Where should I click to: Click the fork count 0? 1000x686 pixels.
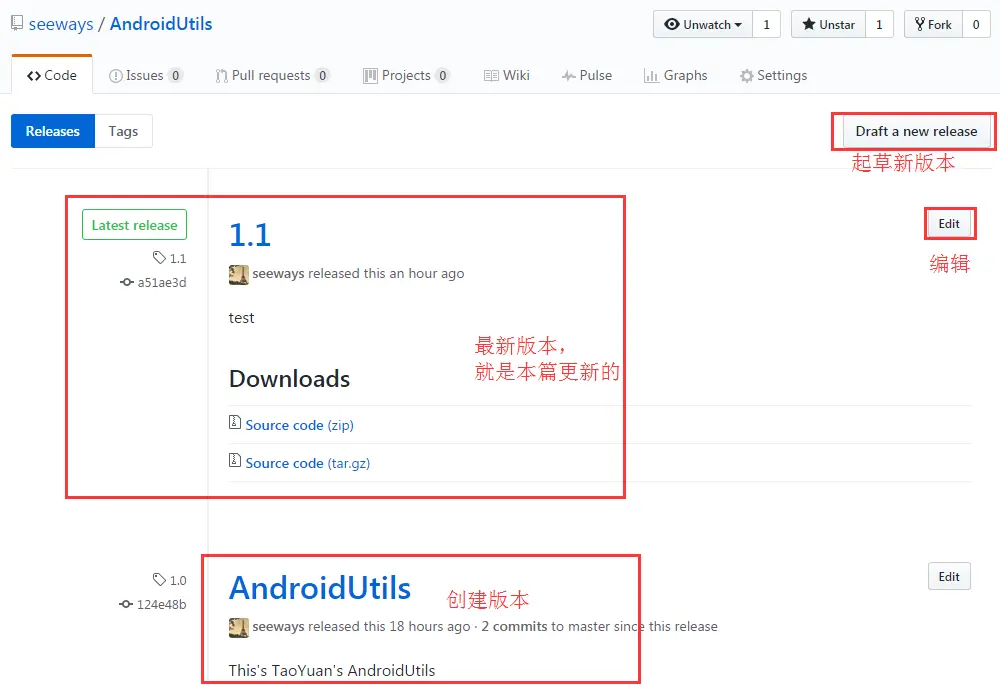pos(976,24)
